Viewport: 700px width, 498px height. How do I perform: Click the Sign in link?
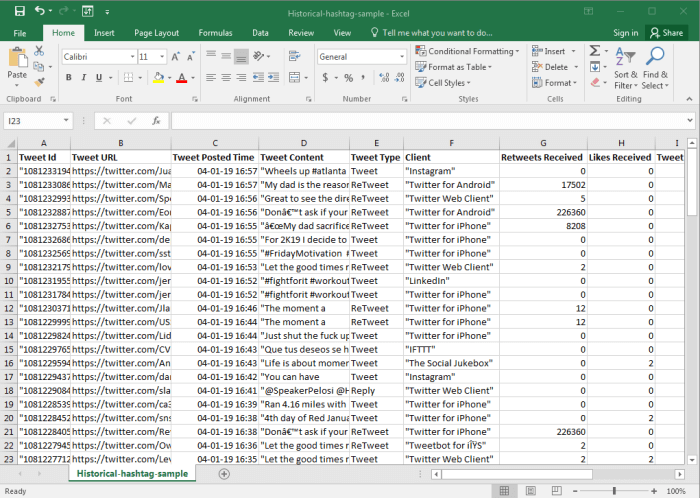click(625, 33)
